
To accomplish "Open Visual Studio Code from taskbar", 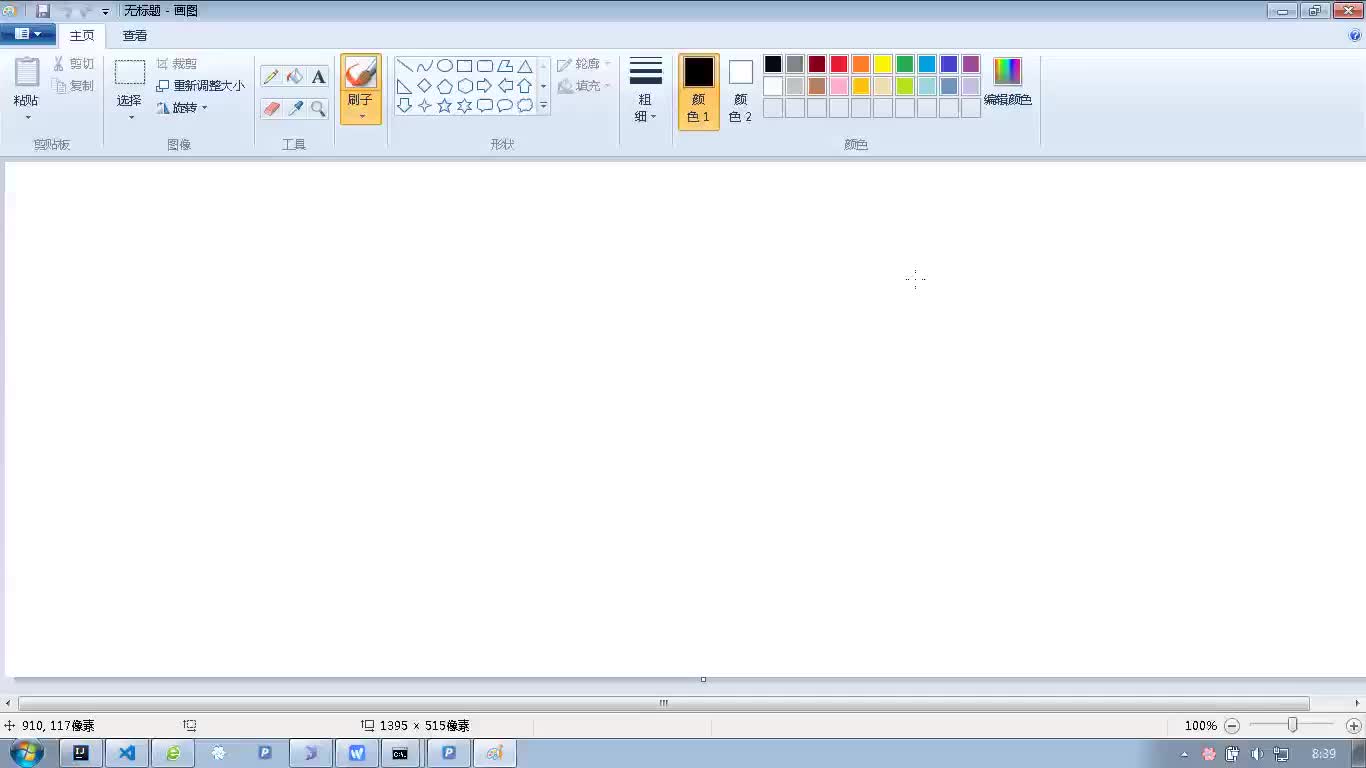I will pos(127,753).
